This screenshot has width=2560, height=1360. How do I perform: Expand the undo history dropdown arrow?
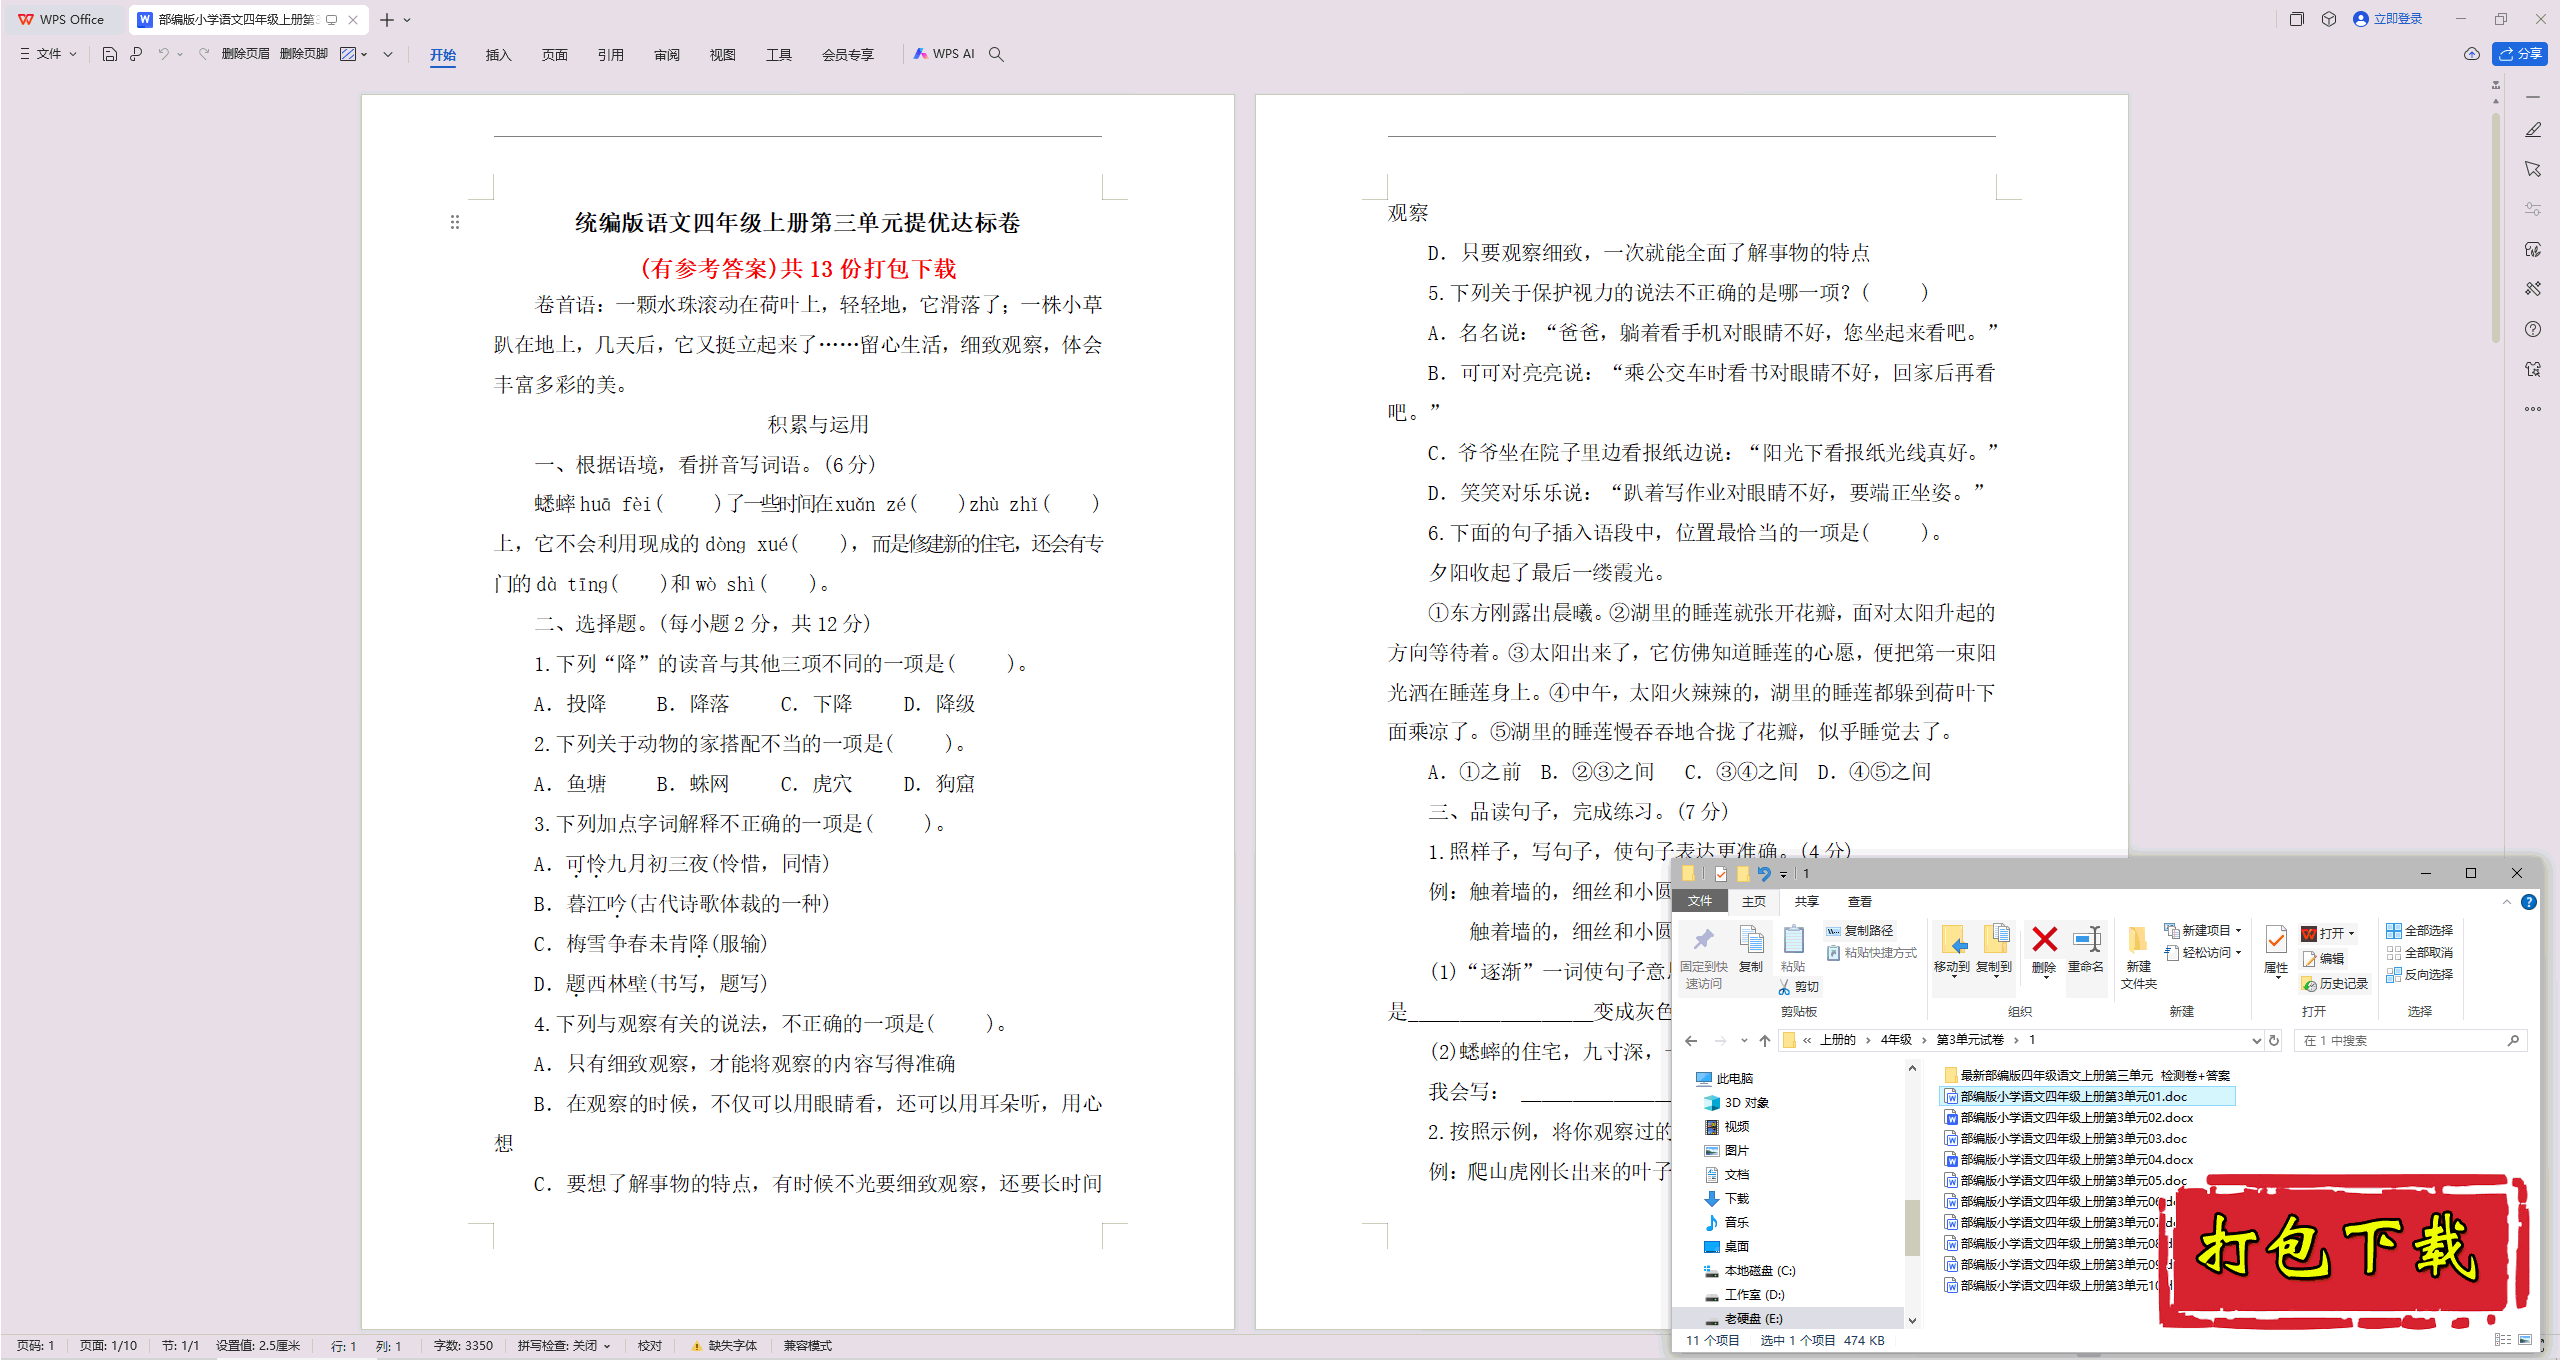[180, 54]
